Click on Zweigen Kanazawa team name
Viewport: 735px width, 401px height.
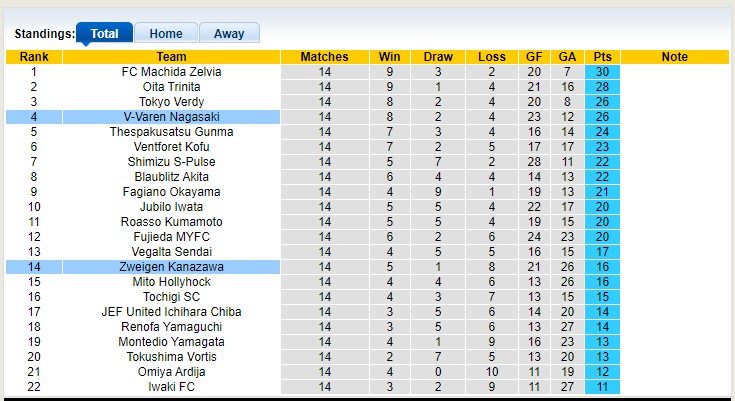(x=172, y=267)
